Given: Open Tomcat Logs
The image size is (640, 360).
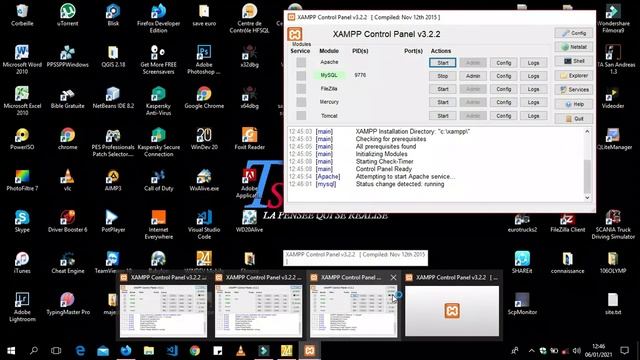Looking at the screenshot, I should tap(533, 116).
